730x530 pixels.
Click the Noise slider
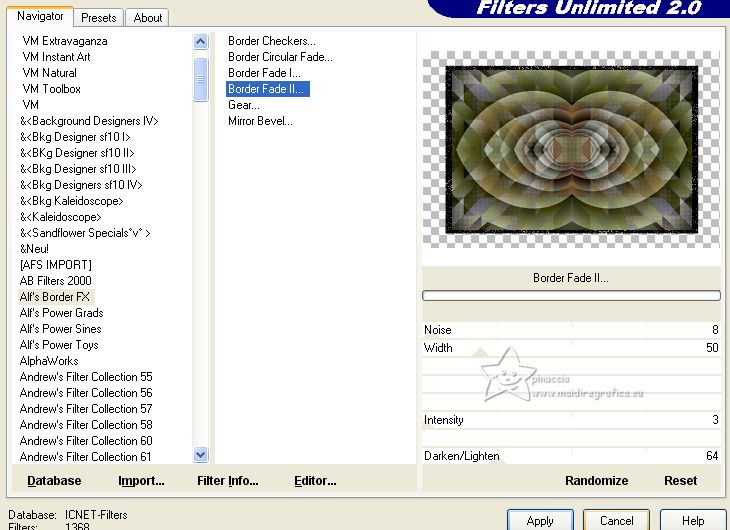click(571, 330)
